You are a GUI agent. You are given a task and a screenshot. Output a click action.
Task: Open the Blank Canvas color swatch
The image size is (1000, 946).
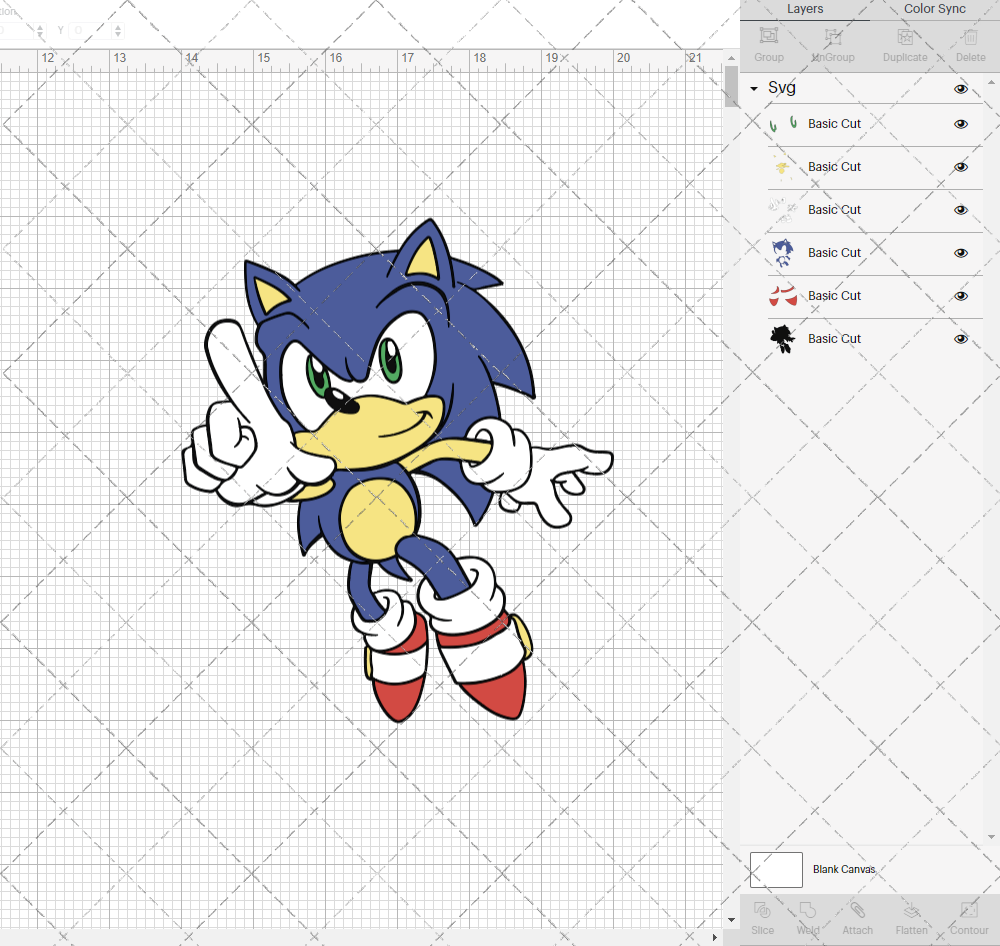pyautogui.click(x=776, y=869)
